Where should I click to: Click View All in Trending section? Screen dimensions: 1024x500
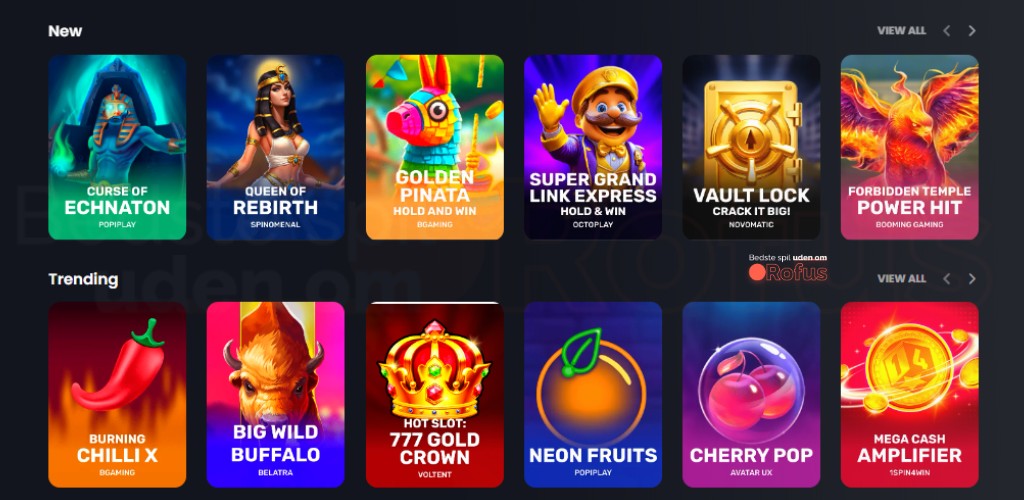[x=901, y=279]
